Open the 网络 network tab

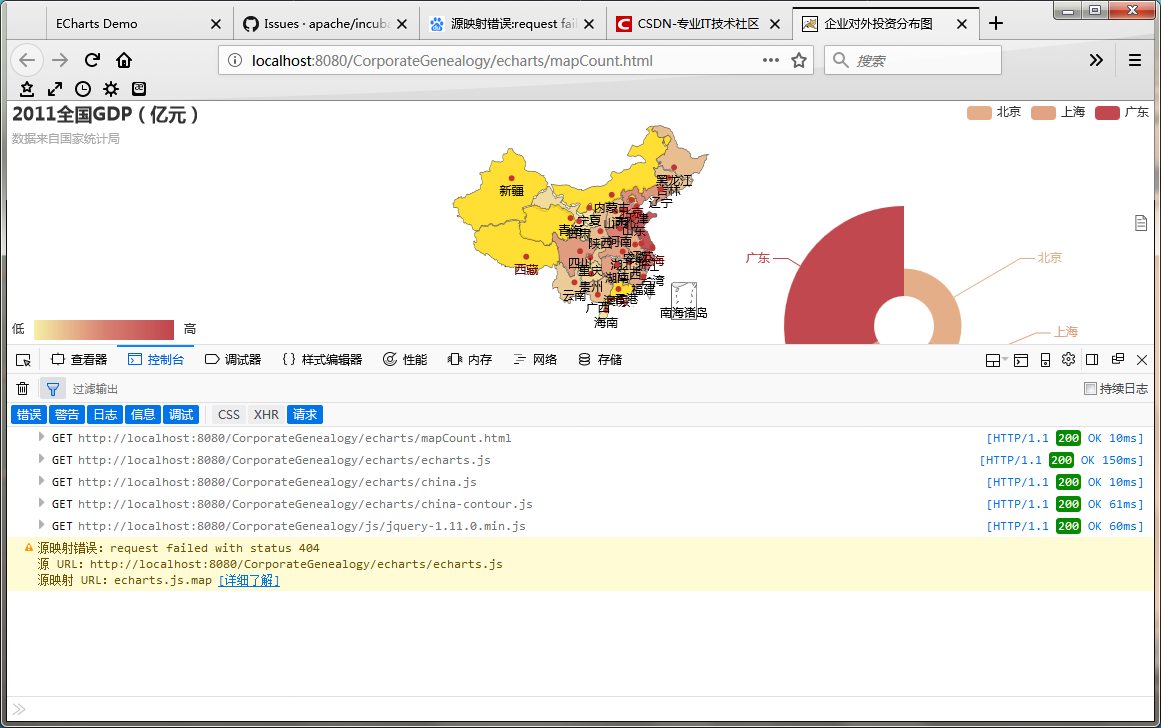click(535, 360)
